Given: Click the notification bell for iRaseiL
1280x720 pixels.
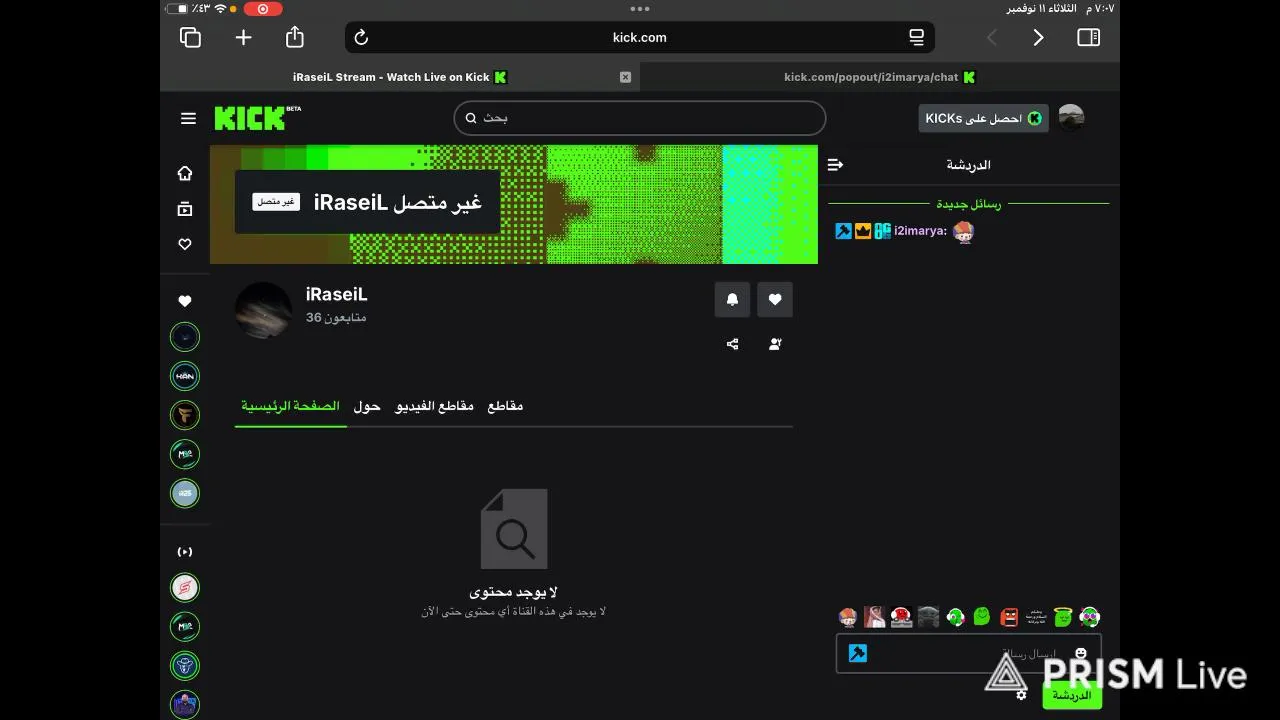Looking at the screenshot, I should (x=732, y=299).
